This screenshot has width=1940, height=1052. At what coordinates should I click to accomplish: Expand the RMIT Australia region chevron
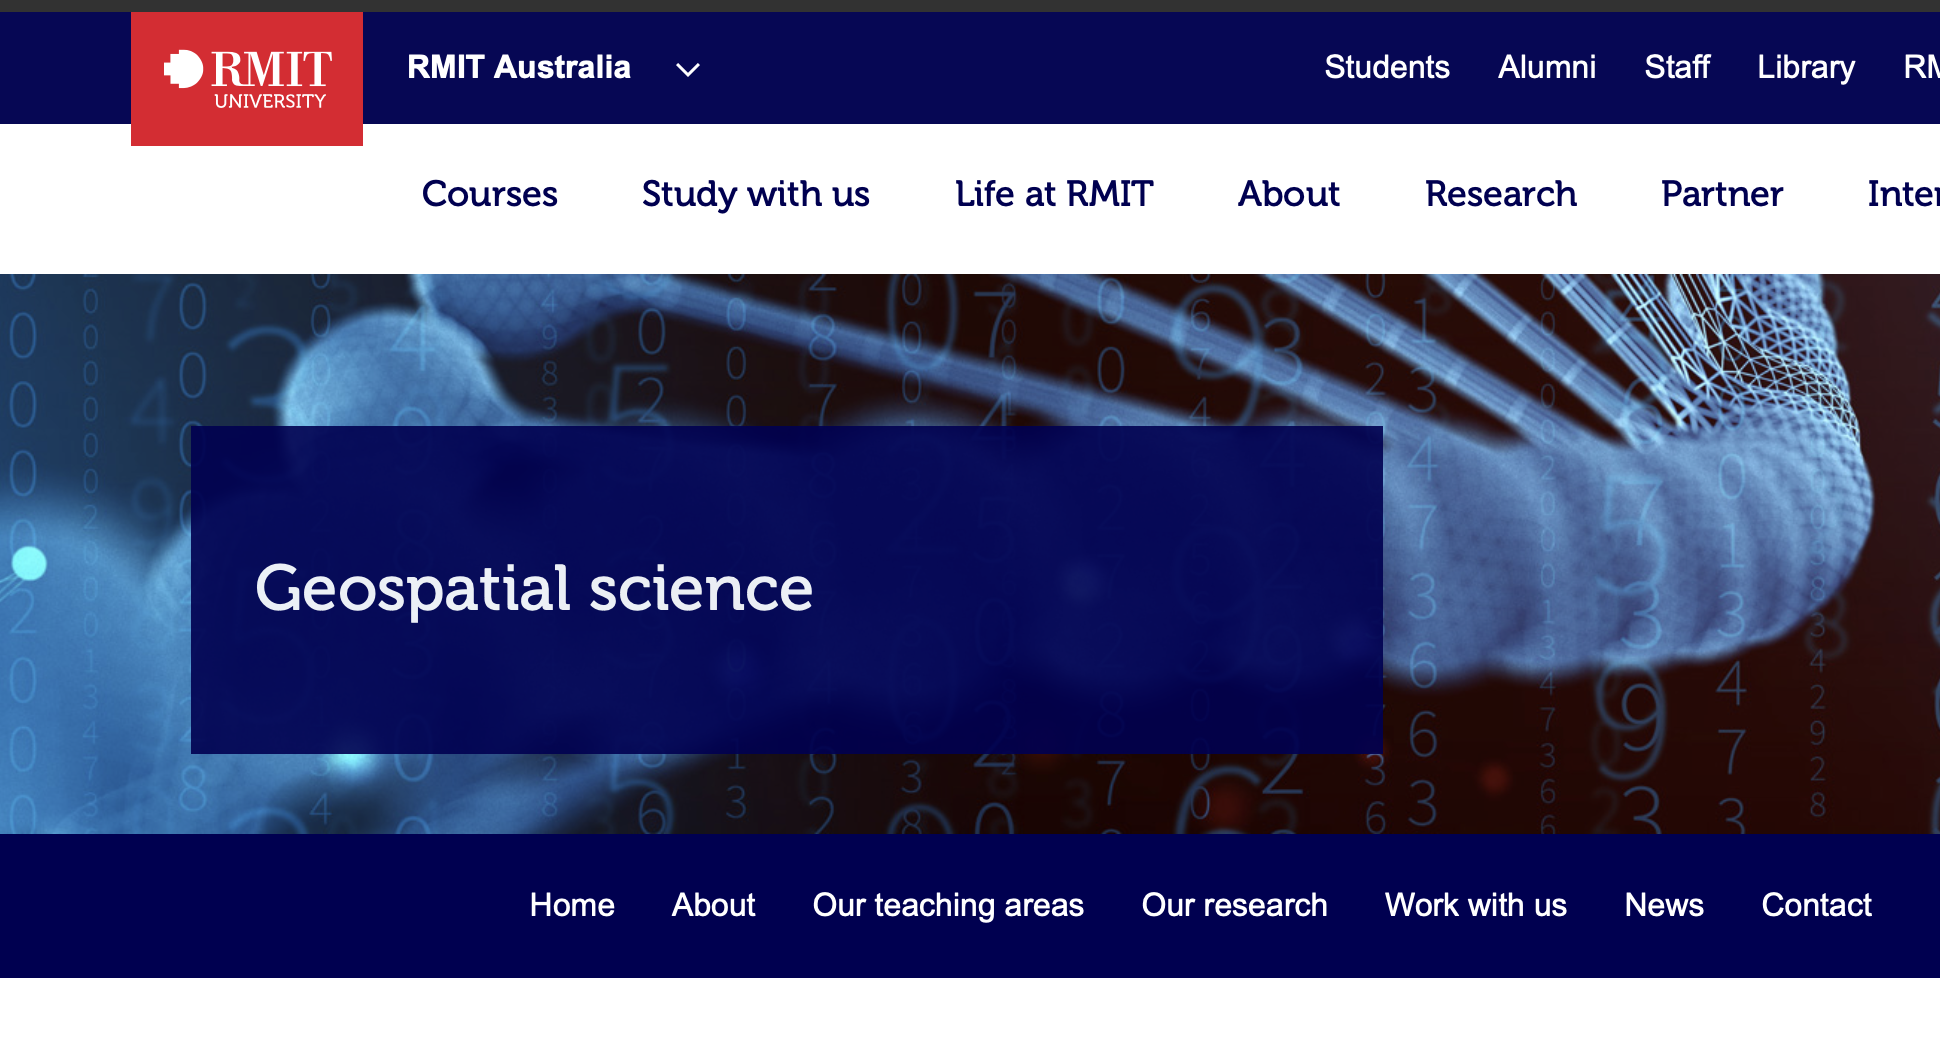click(x=687, y=69)
